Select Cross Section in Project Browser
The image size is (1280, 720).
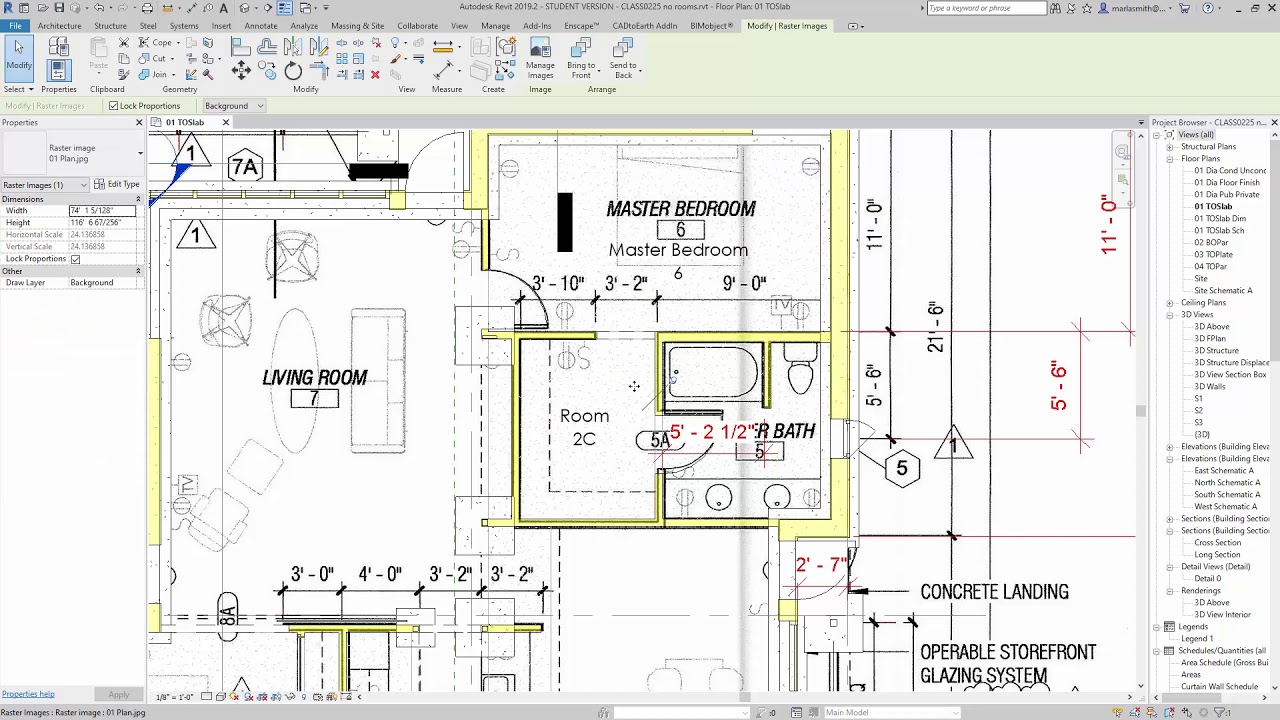pyautogui.click(x=1217, y=543)
